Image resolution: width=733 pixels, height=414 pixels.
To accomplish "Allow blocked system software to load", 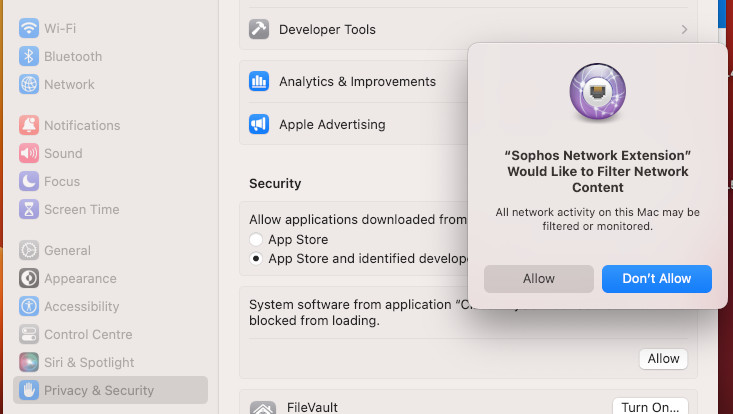I will pyautogui.click(x=663, y=359).
